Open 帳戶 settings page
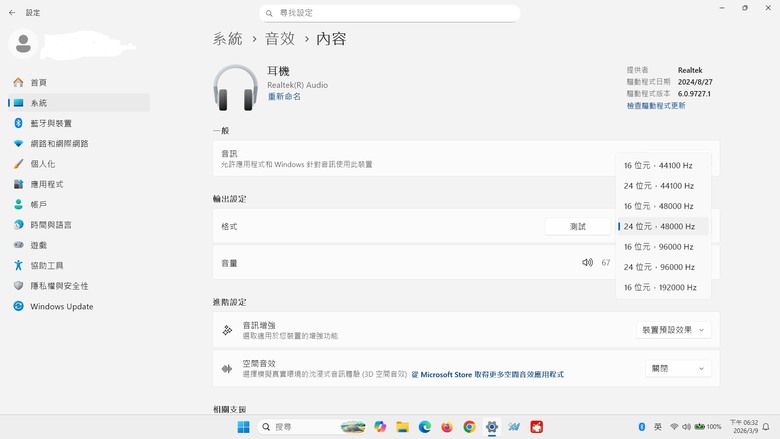The image size is (780, 439). [x=80, y=205]
